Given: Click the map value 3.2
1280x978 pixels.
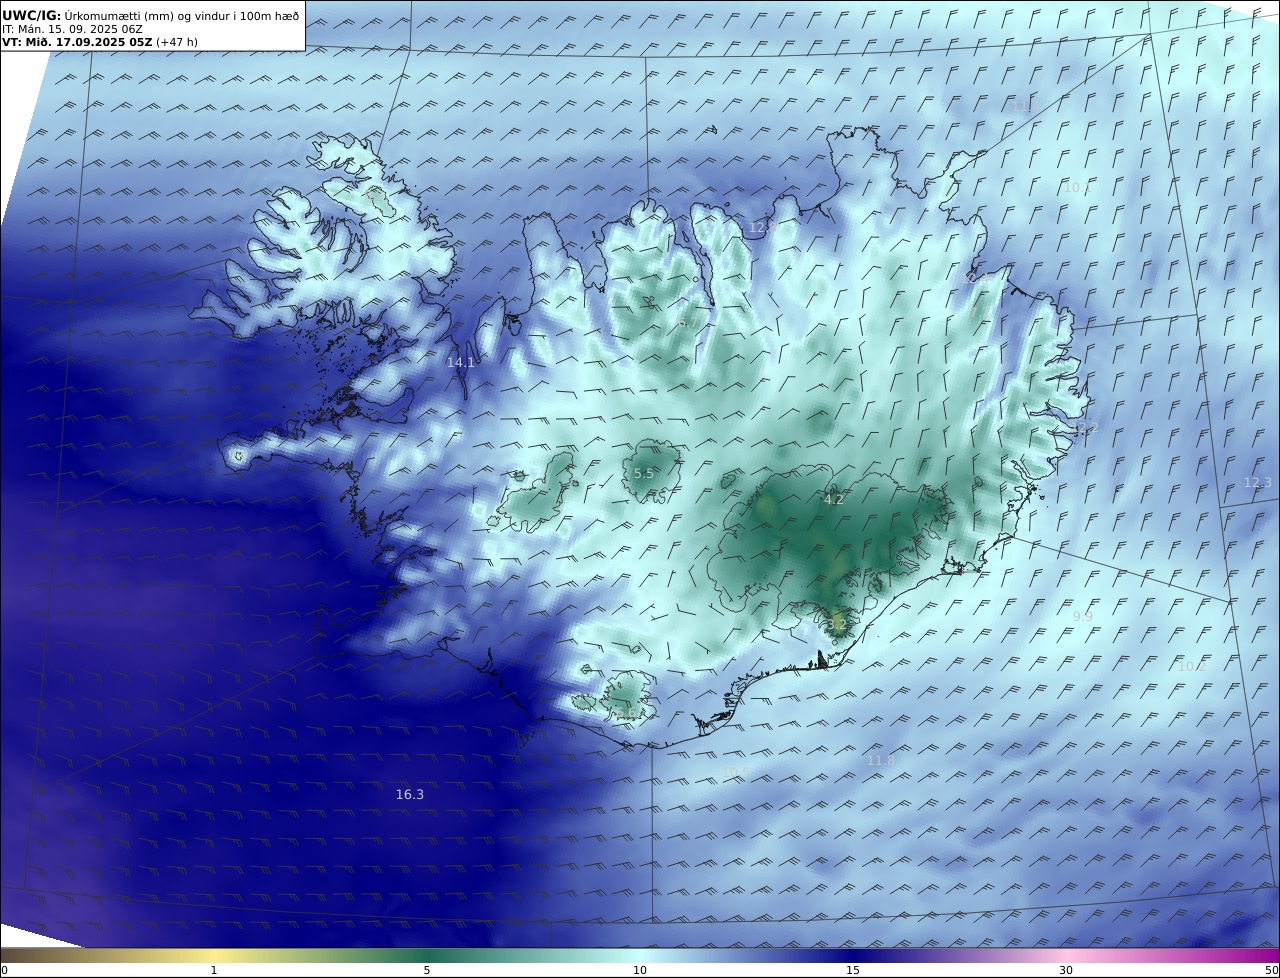Looking at the screenshot, I should [837, 625].
